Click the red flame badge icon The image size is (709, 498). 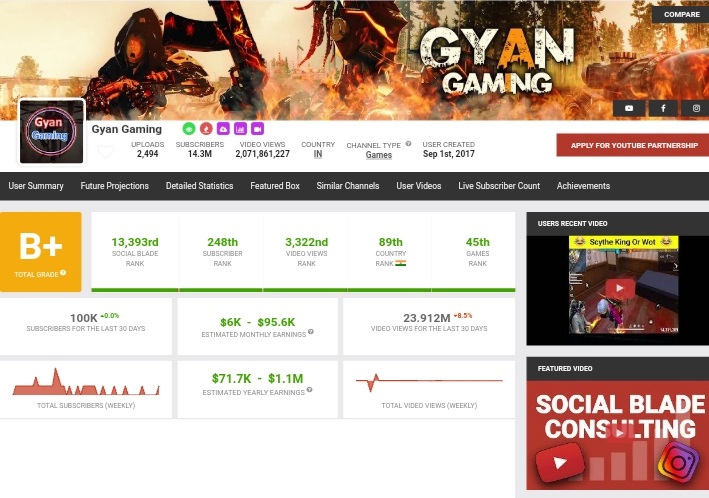tap(206, 129)
